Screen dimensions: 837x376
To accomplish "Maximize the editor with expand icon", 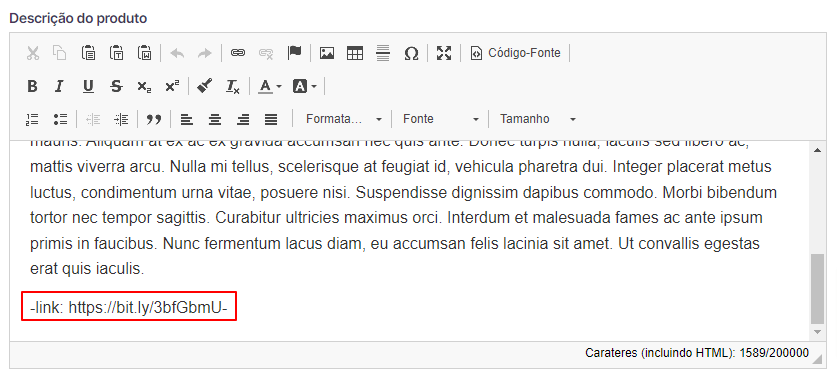I will (444, 53).
